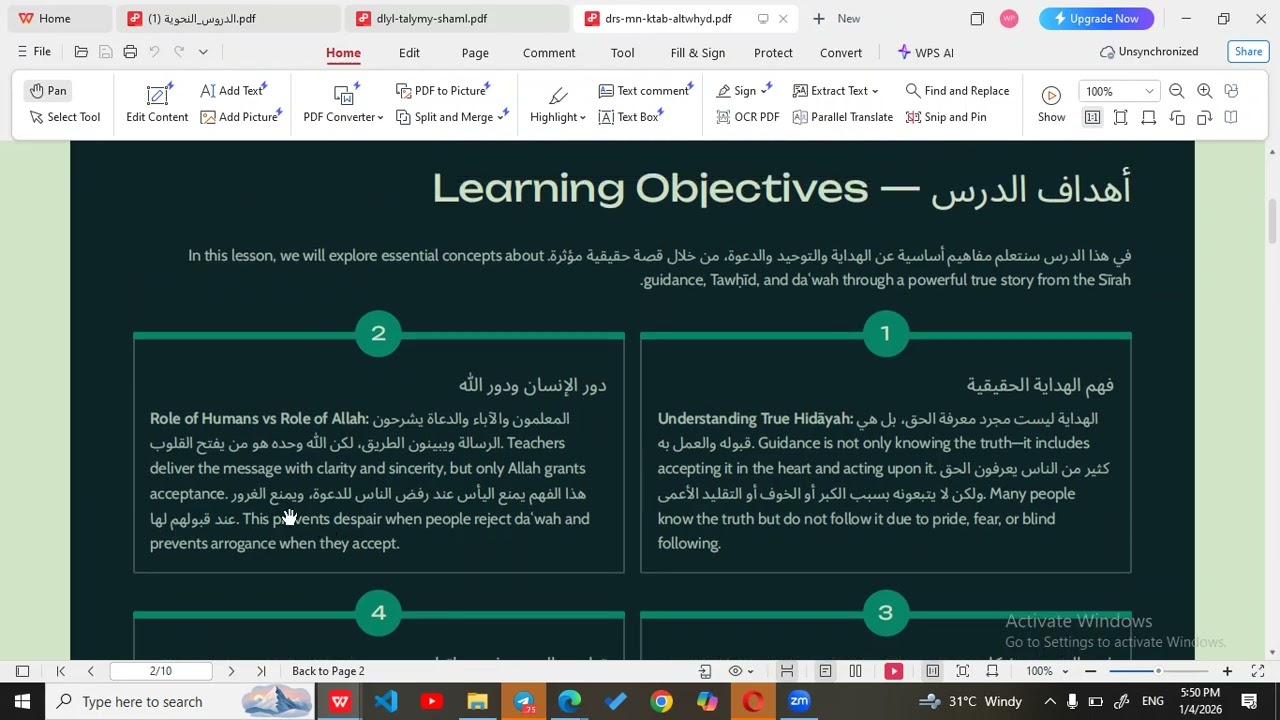
Task: Open ribbon zoom percentage combo box
Action: [x=1119, y=91]
